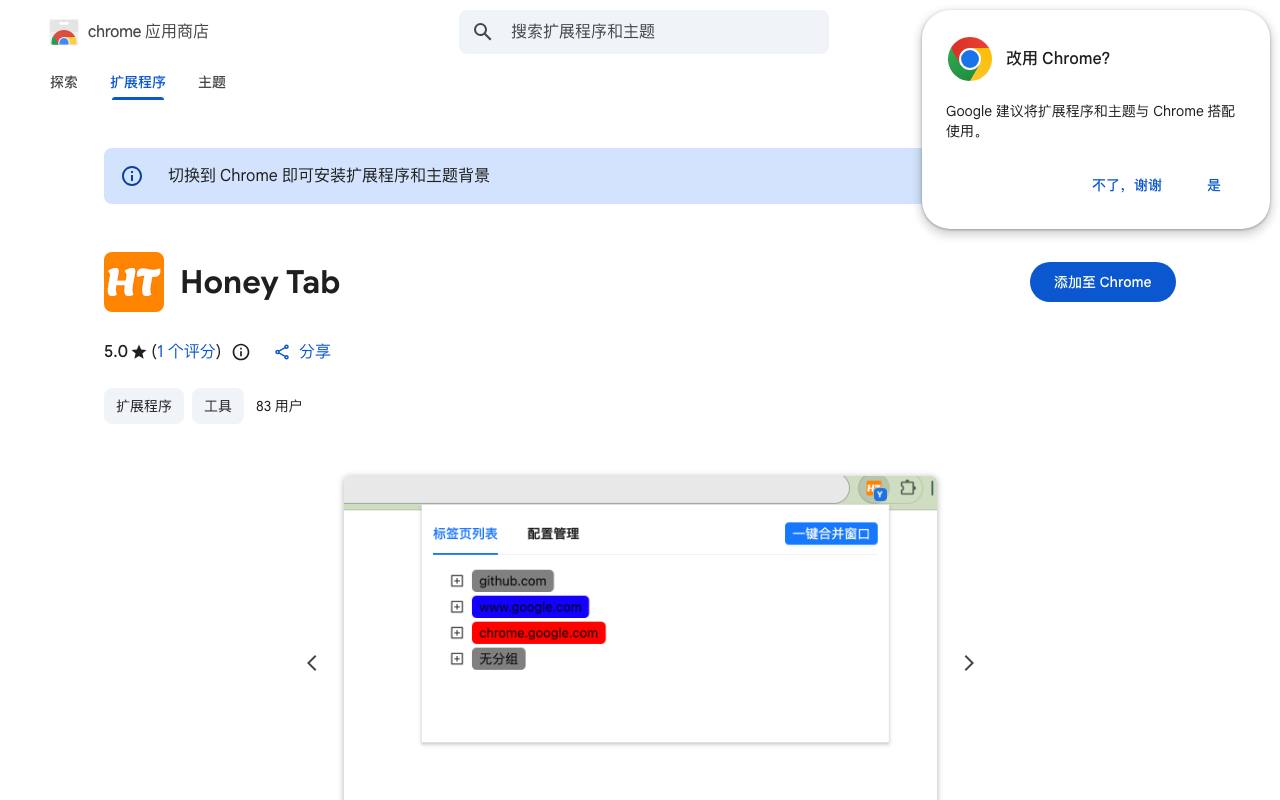Open rating info icon beside 1 个评分
The height and width of the screenshot is (800, 1280).
241,352
